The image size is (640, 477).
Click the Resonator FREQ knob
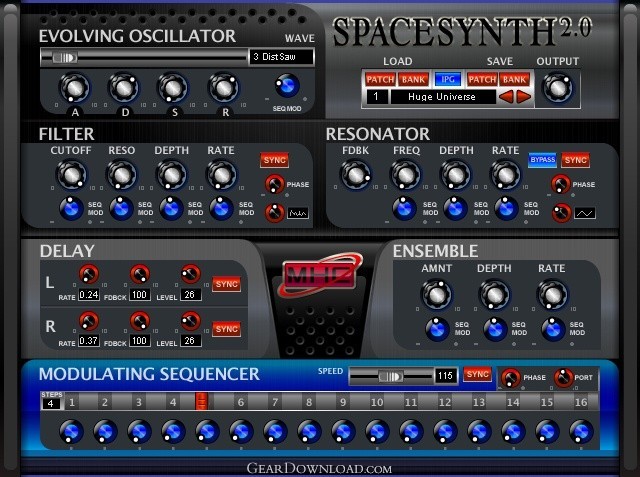tap(406, 175)
